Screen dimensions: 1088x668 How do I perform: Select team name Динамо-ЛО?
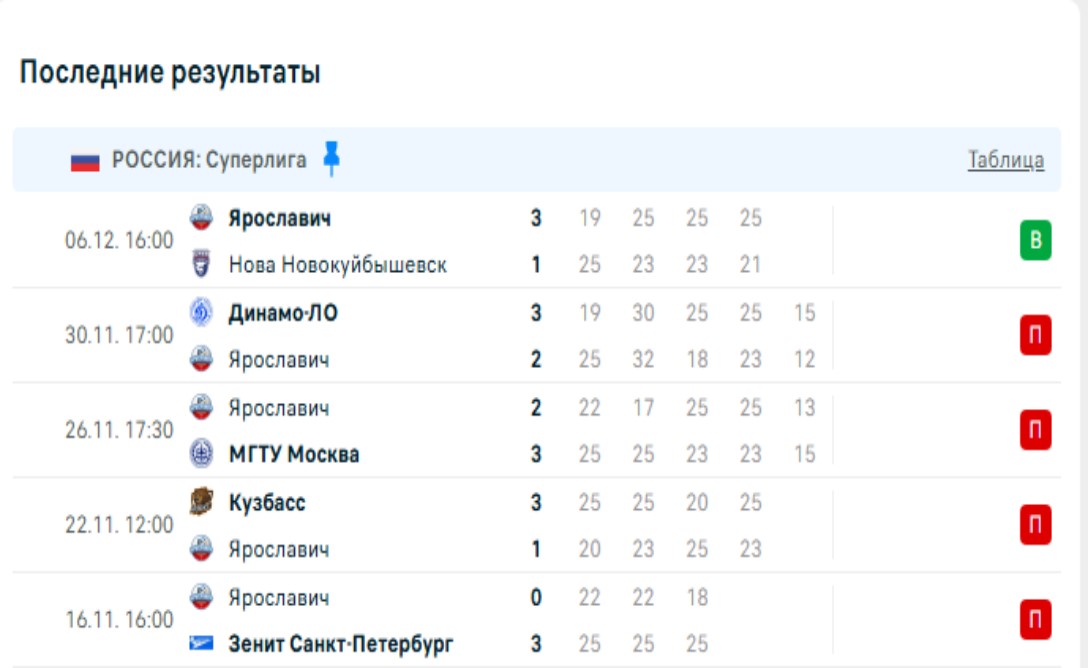(x=283, y=313)
